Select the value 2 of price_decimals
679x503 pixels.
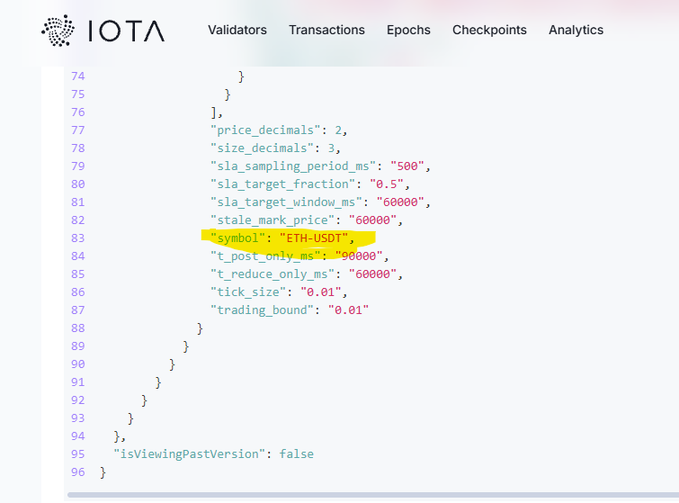pyautogui.click(x=338, y=130)
